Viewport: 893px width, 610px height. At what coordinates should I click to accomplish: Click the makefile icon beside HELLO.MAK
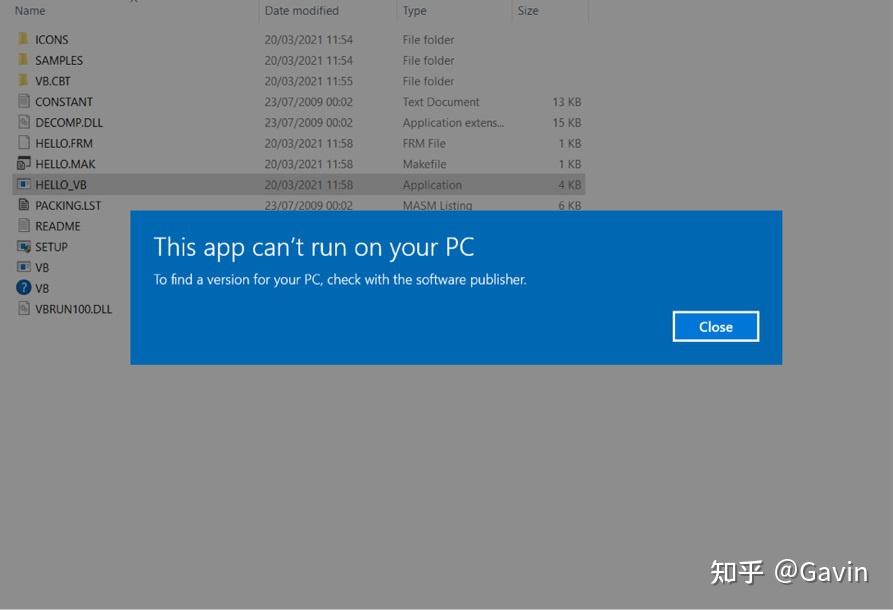click(x=22, y=163)
